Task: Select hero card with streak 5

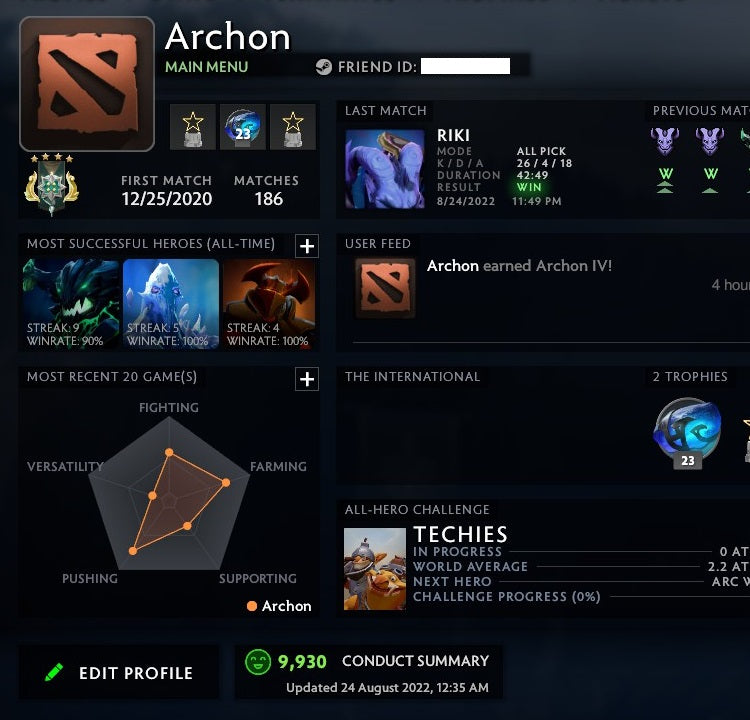Action: click(171, 304)
